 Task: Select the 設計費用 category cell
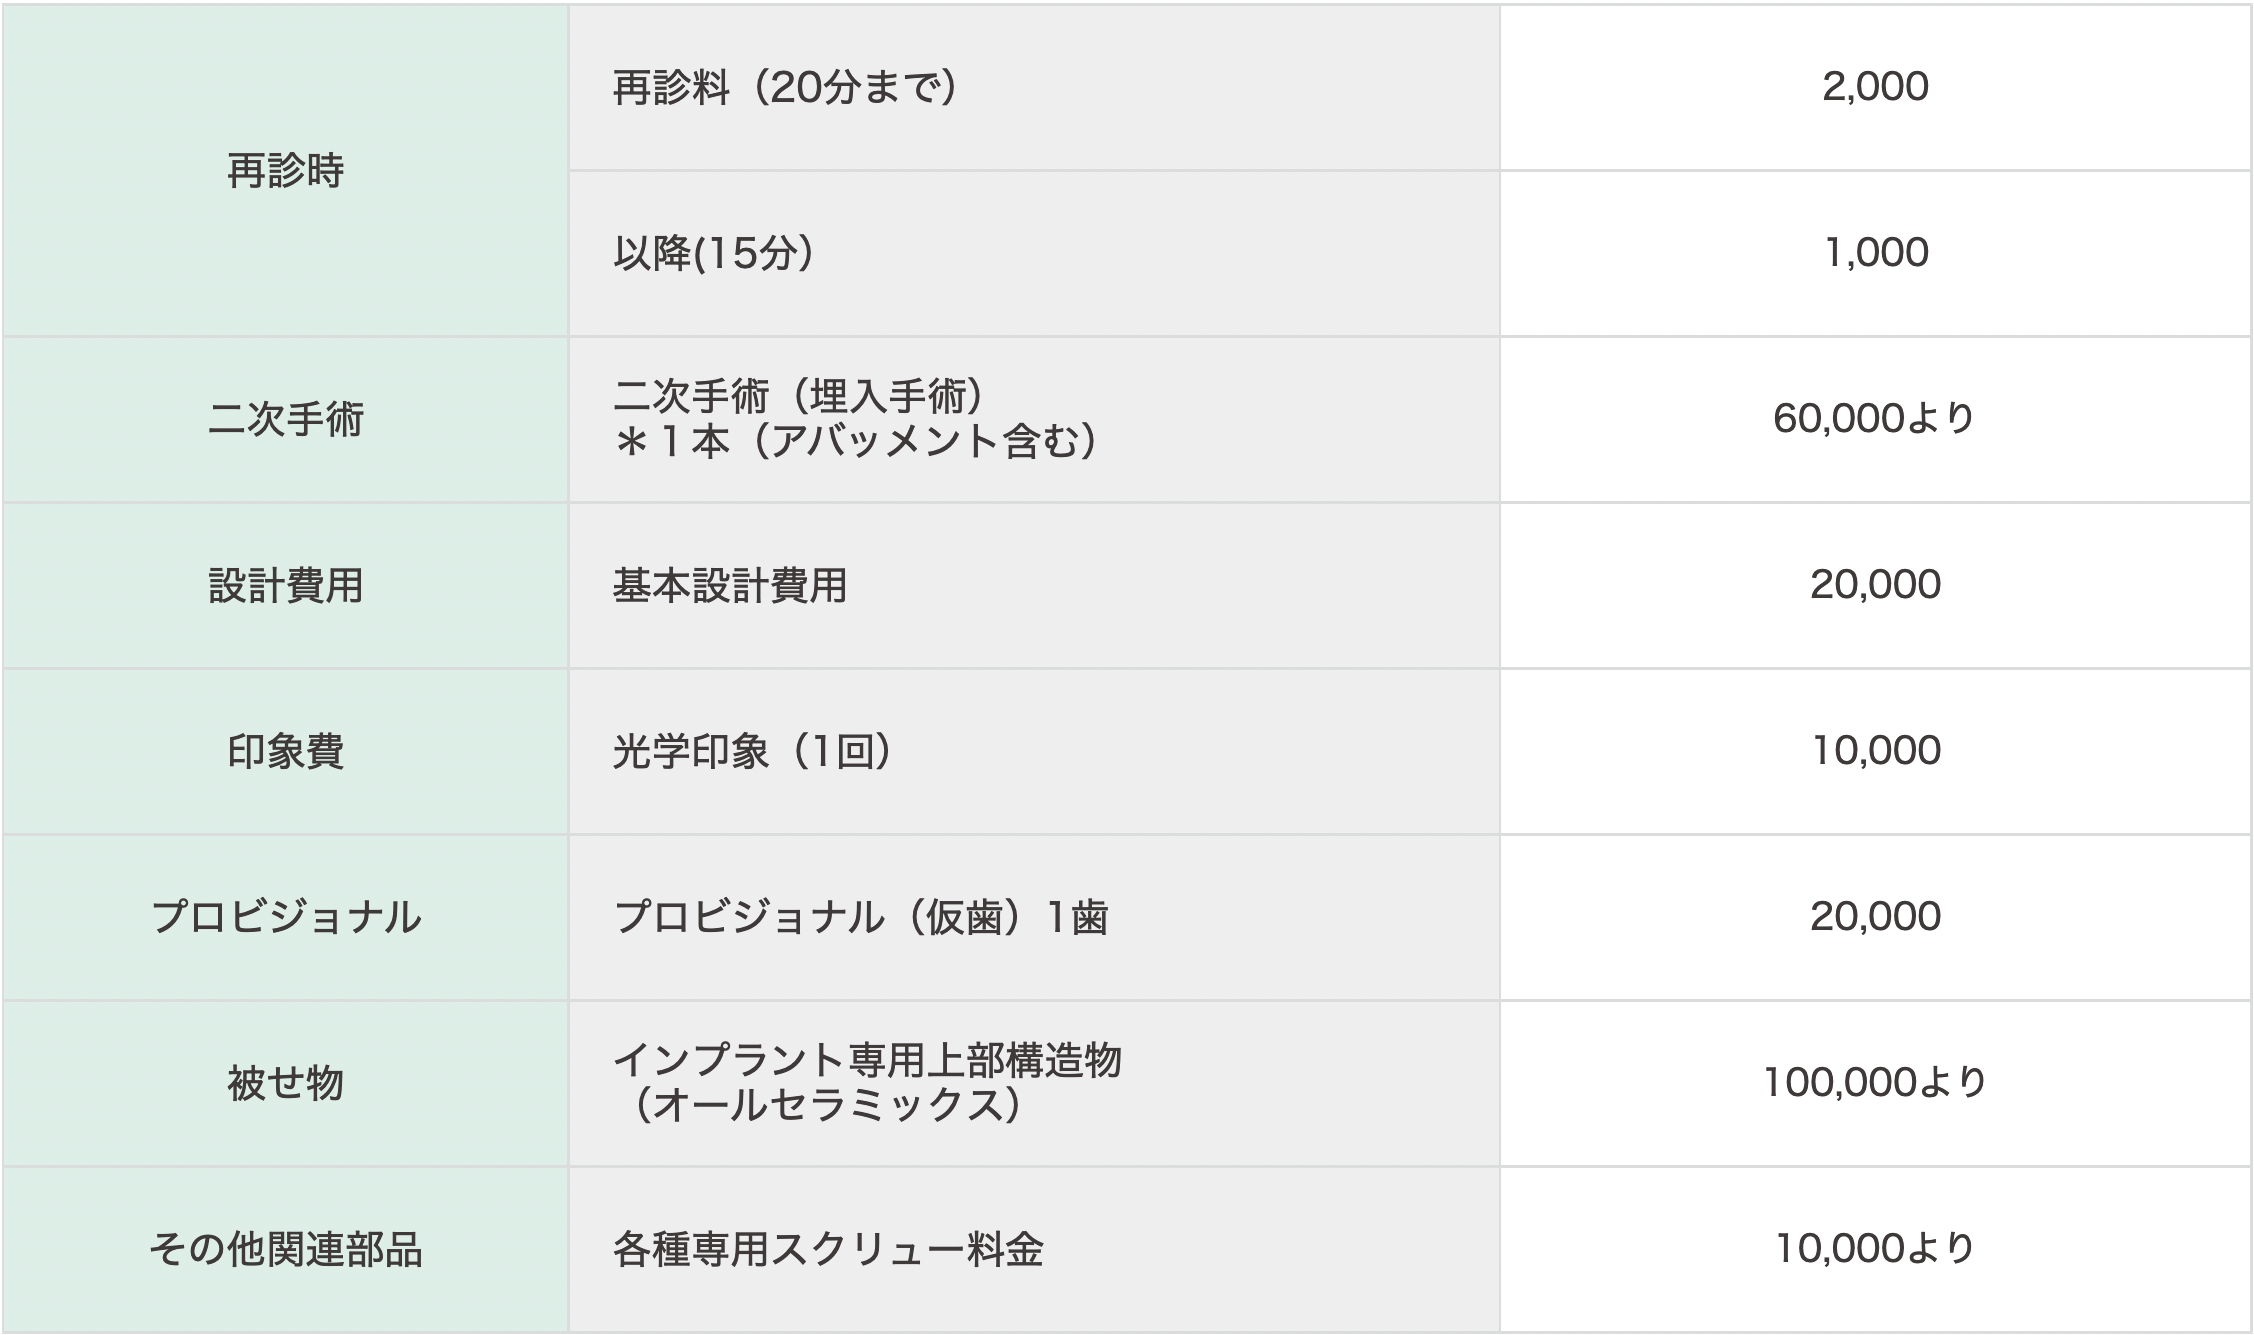(x=285, y=586)
